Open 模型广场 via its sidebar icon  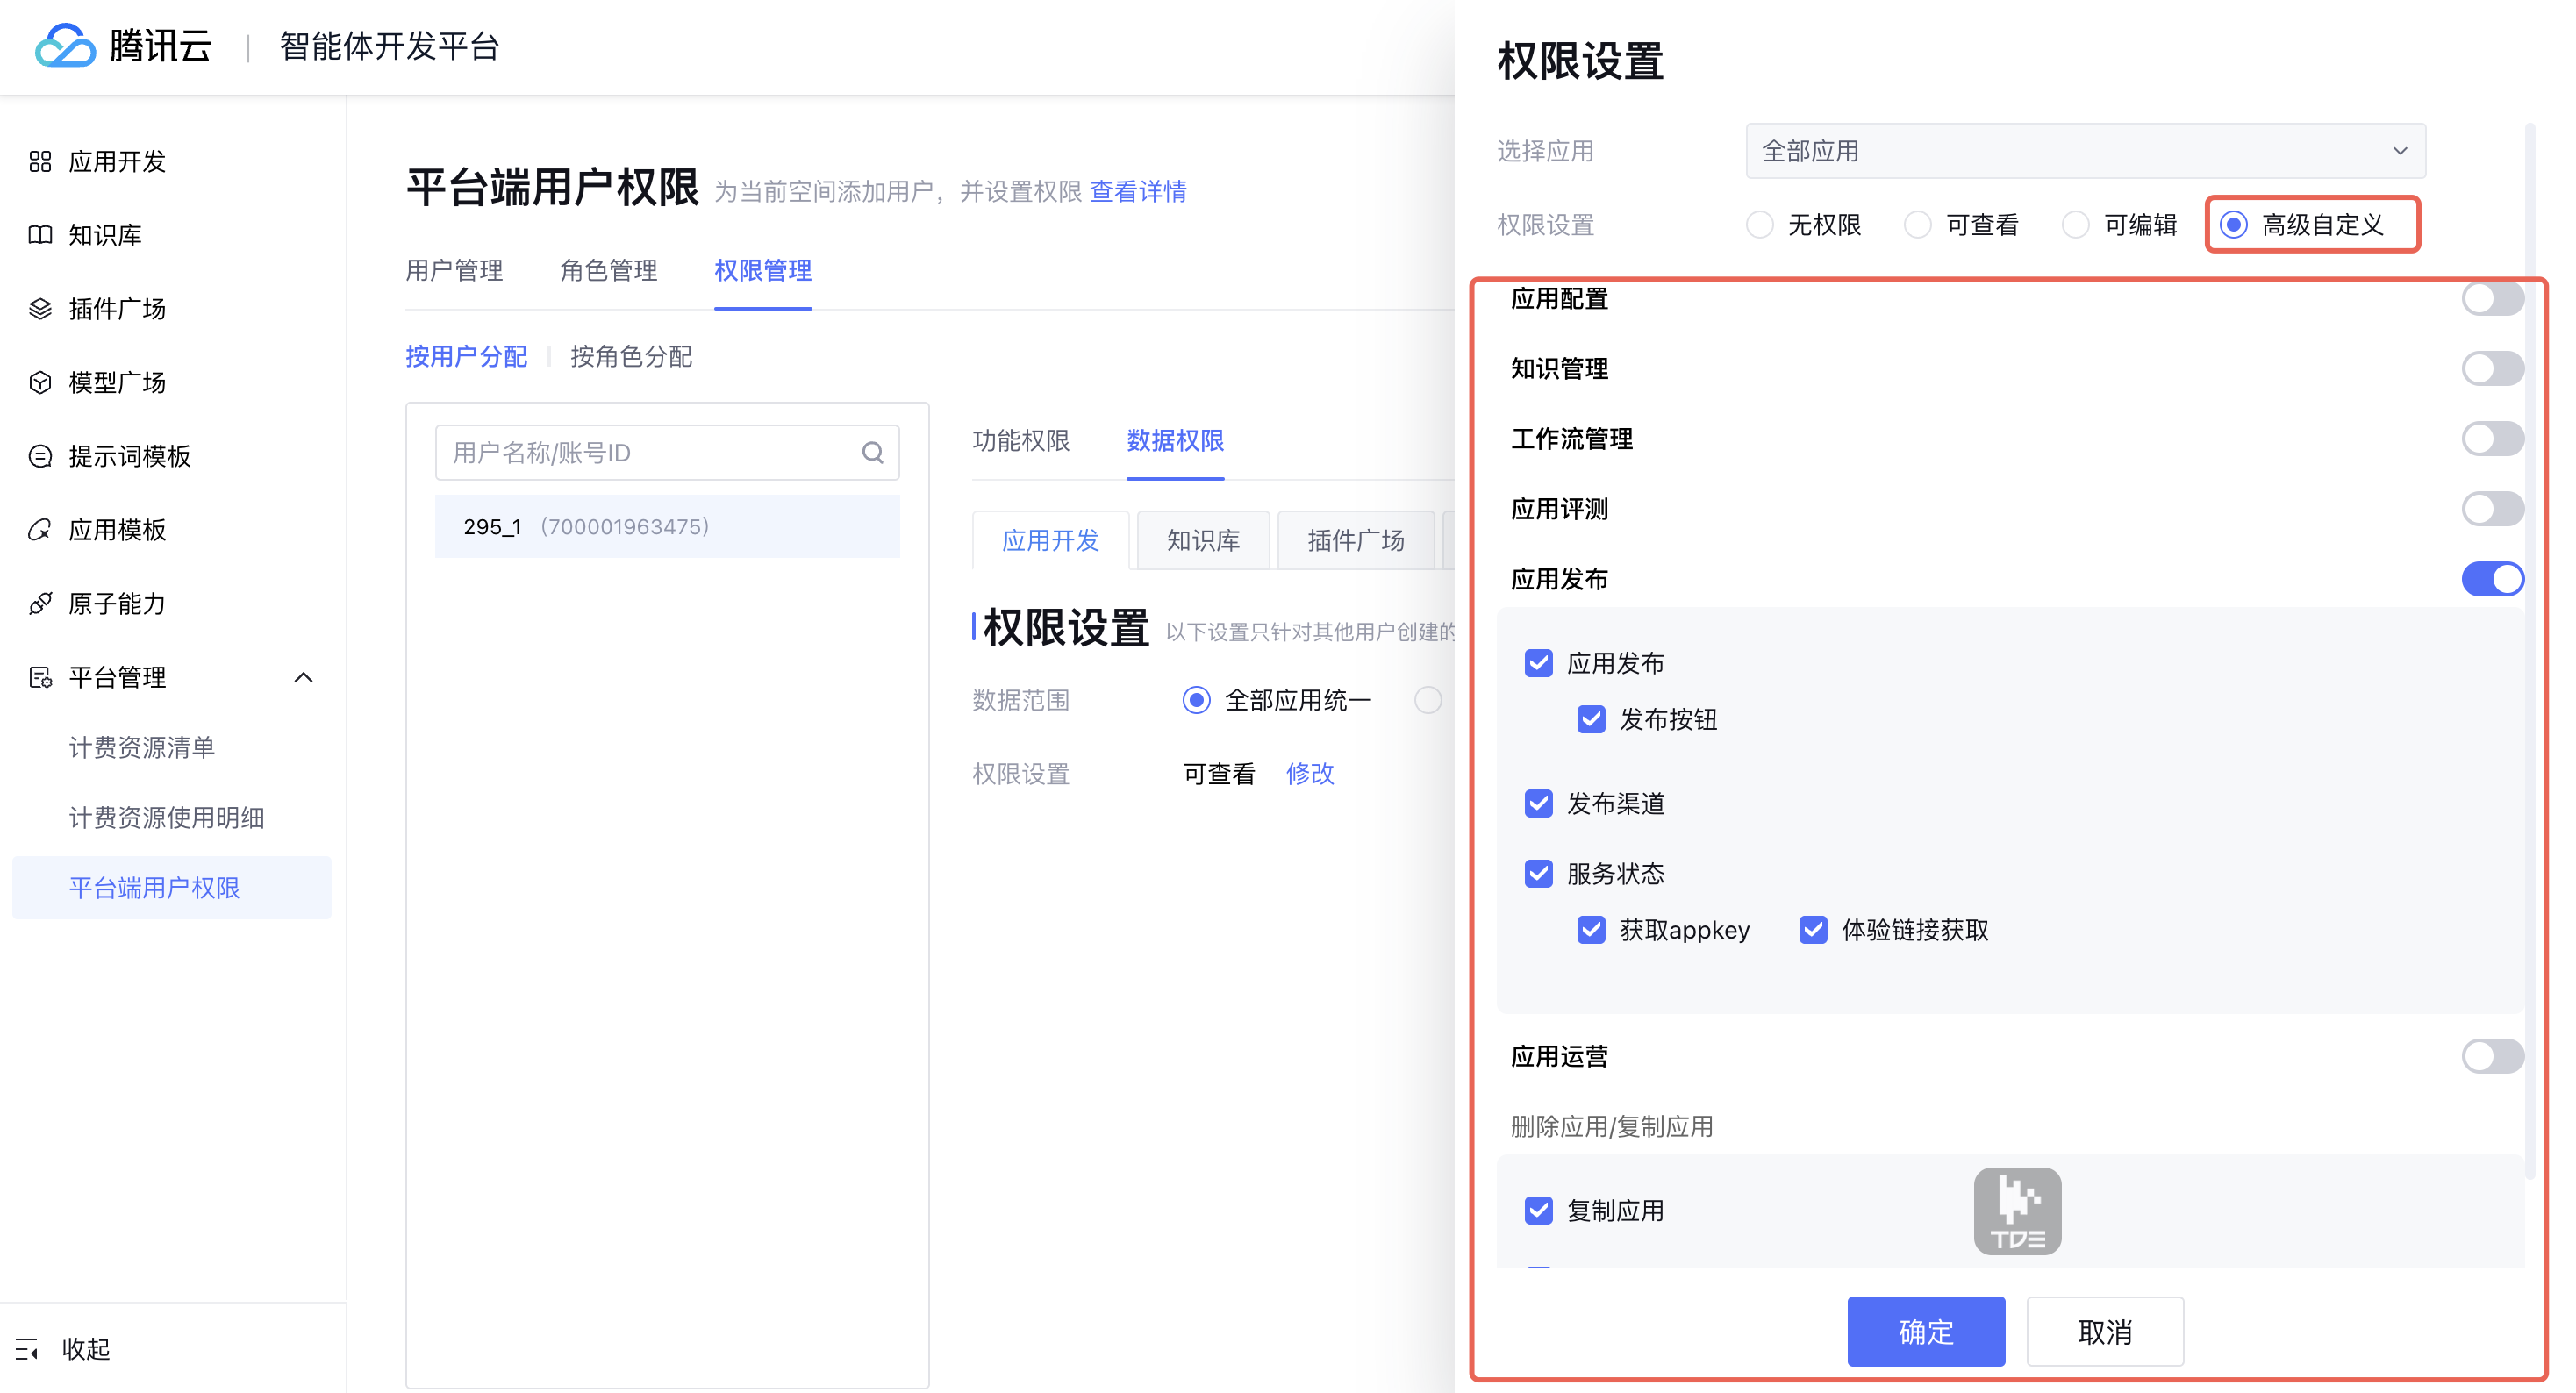pyautogui.click(x=40, y=382)
